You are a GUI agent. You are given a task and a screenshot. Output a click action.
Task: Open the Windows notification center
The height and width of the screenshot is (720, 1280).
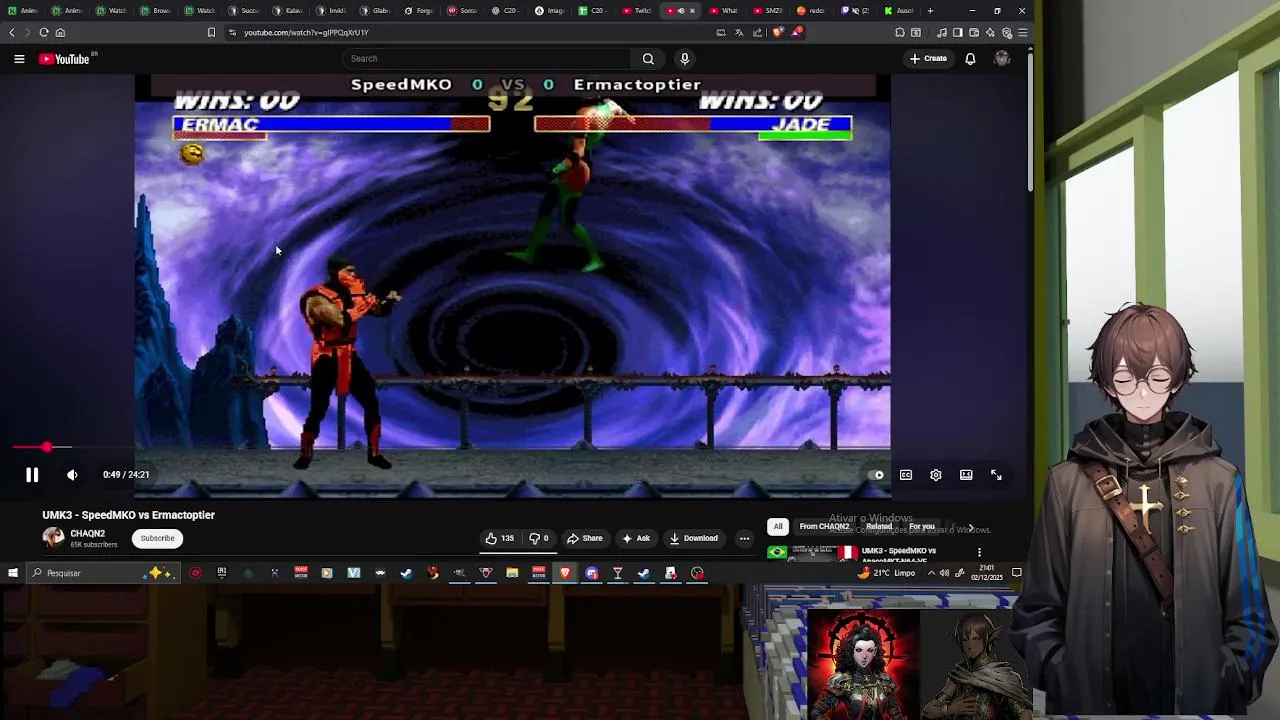pyautogui.click(x=1016, y=573)
